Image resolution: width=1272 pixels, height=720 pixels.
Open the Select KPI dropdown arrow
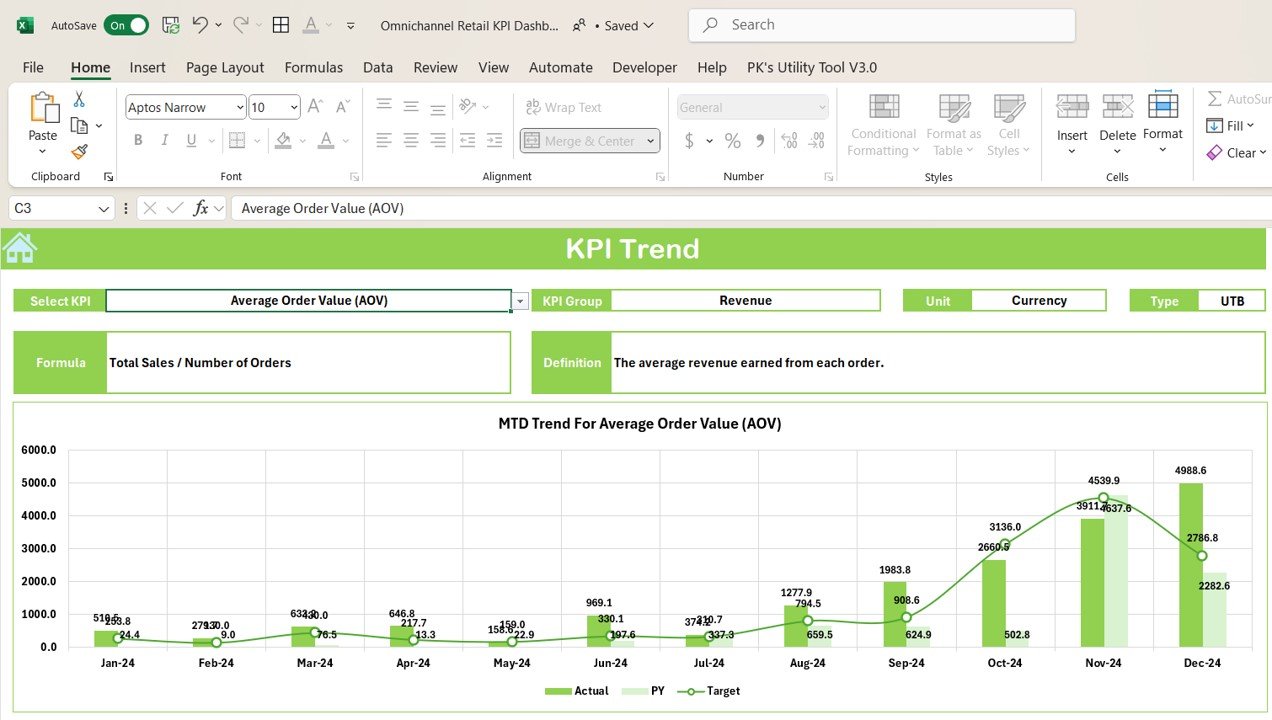click(520, 301)
